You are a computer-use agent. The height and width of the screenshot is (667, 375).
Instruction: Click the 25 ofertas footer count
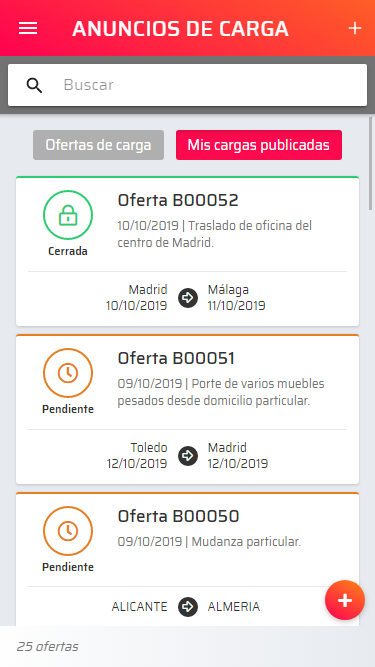click(x=48, y=647)
